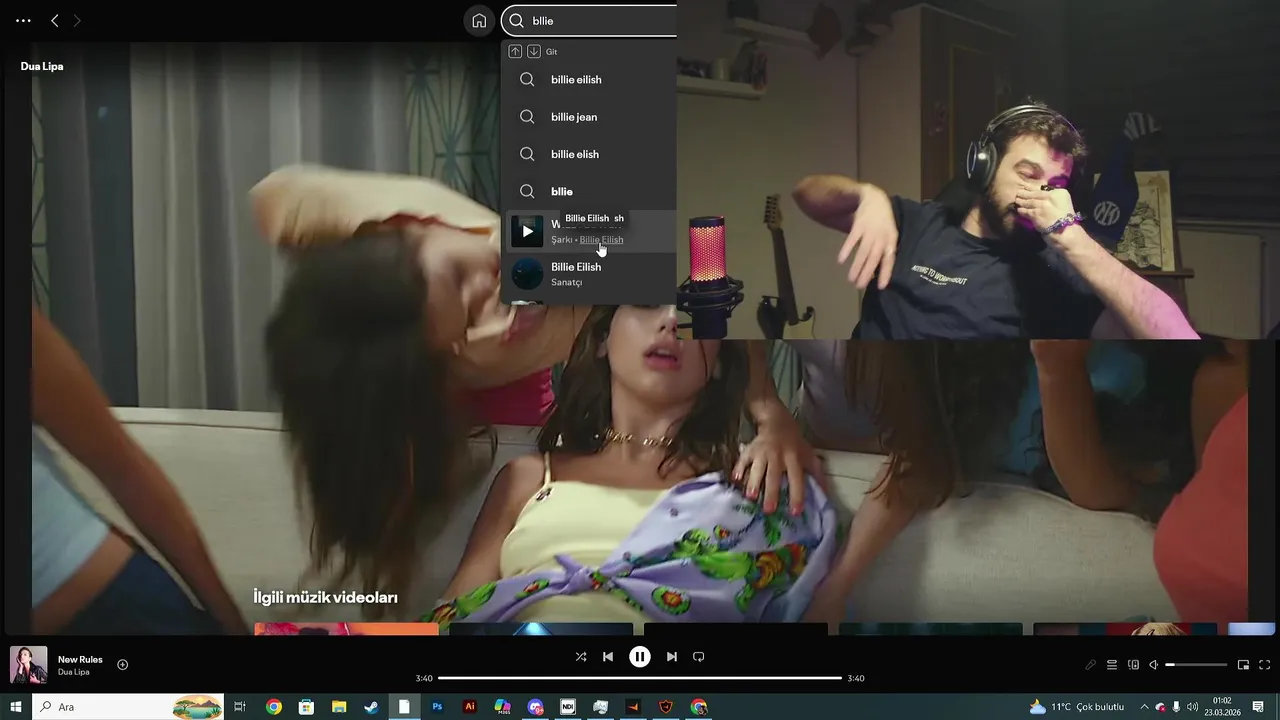Open the lyrics microphone icon
Image resolution: width=1280 pixels, height=720 pixels.
[x=1090, y=665]
